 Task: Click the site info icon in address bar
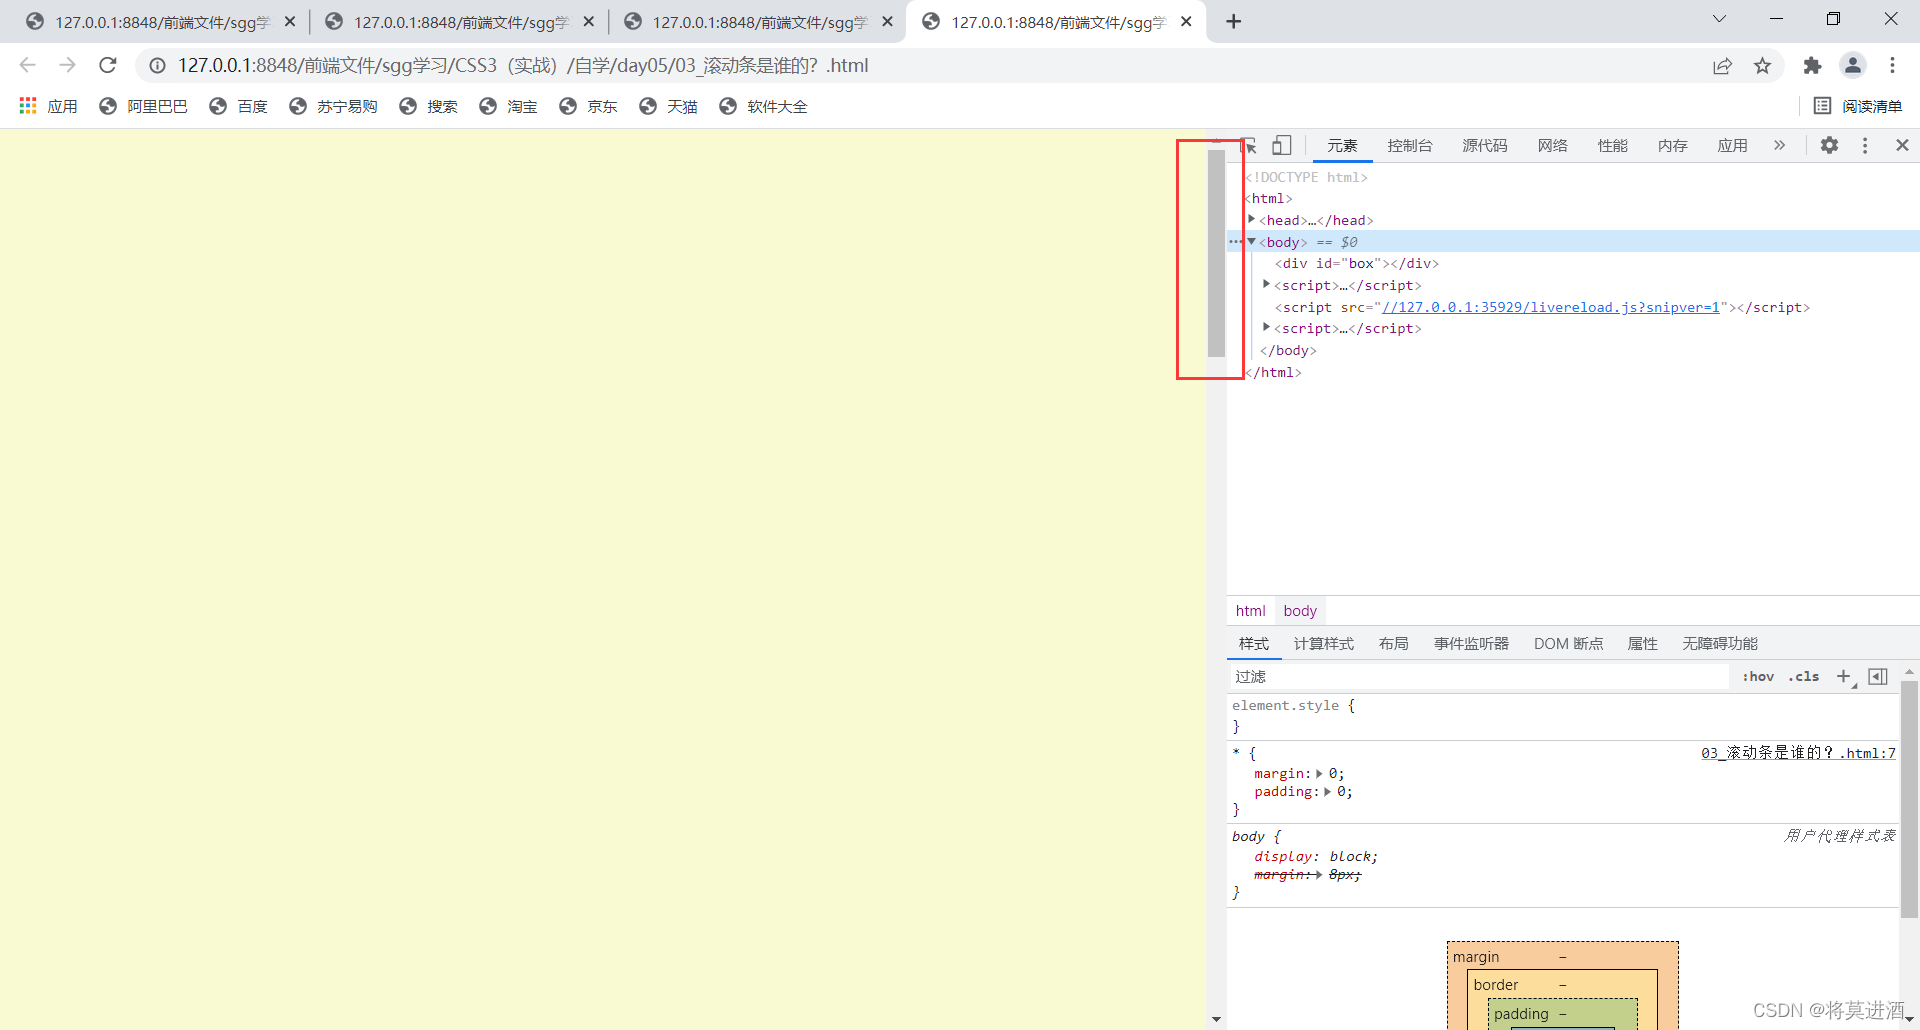click(x=157, y=66)
